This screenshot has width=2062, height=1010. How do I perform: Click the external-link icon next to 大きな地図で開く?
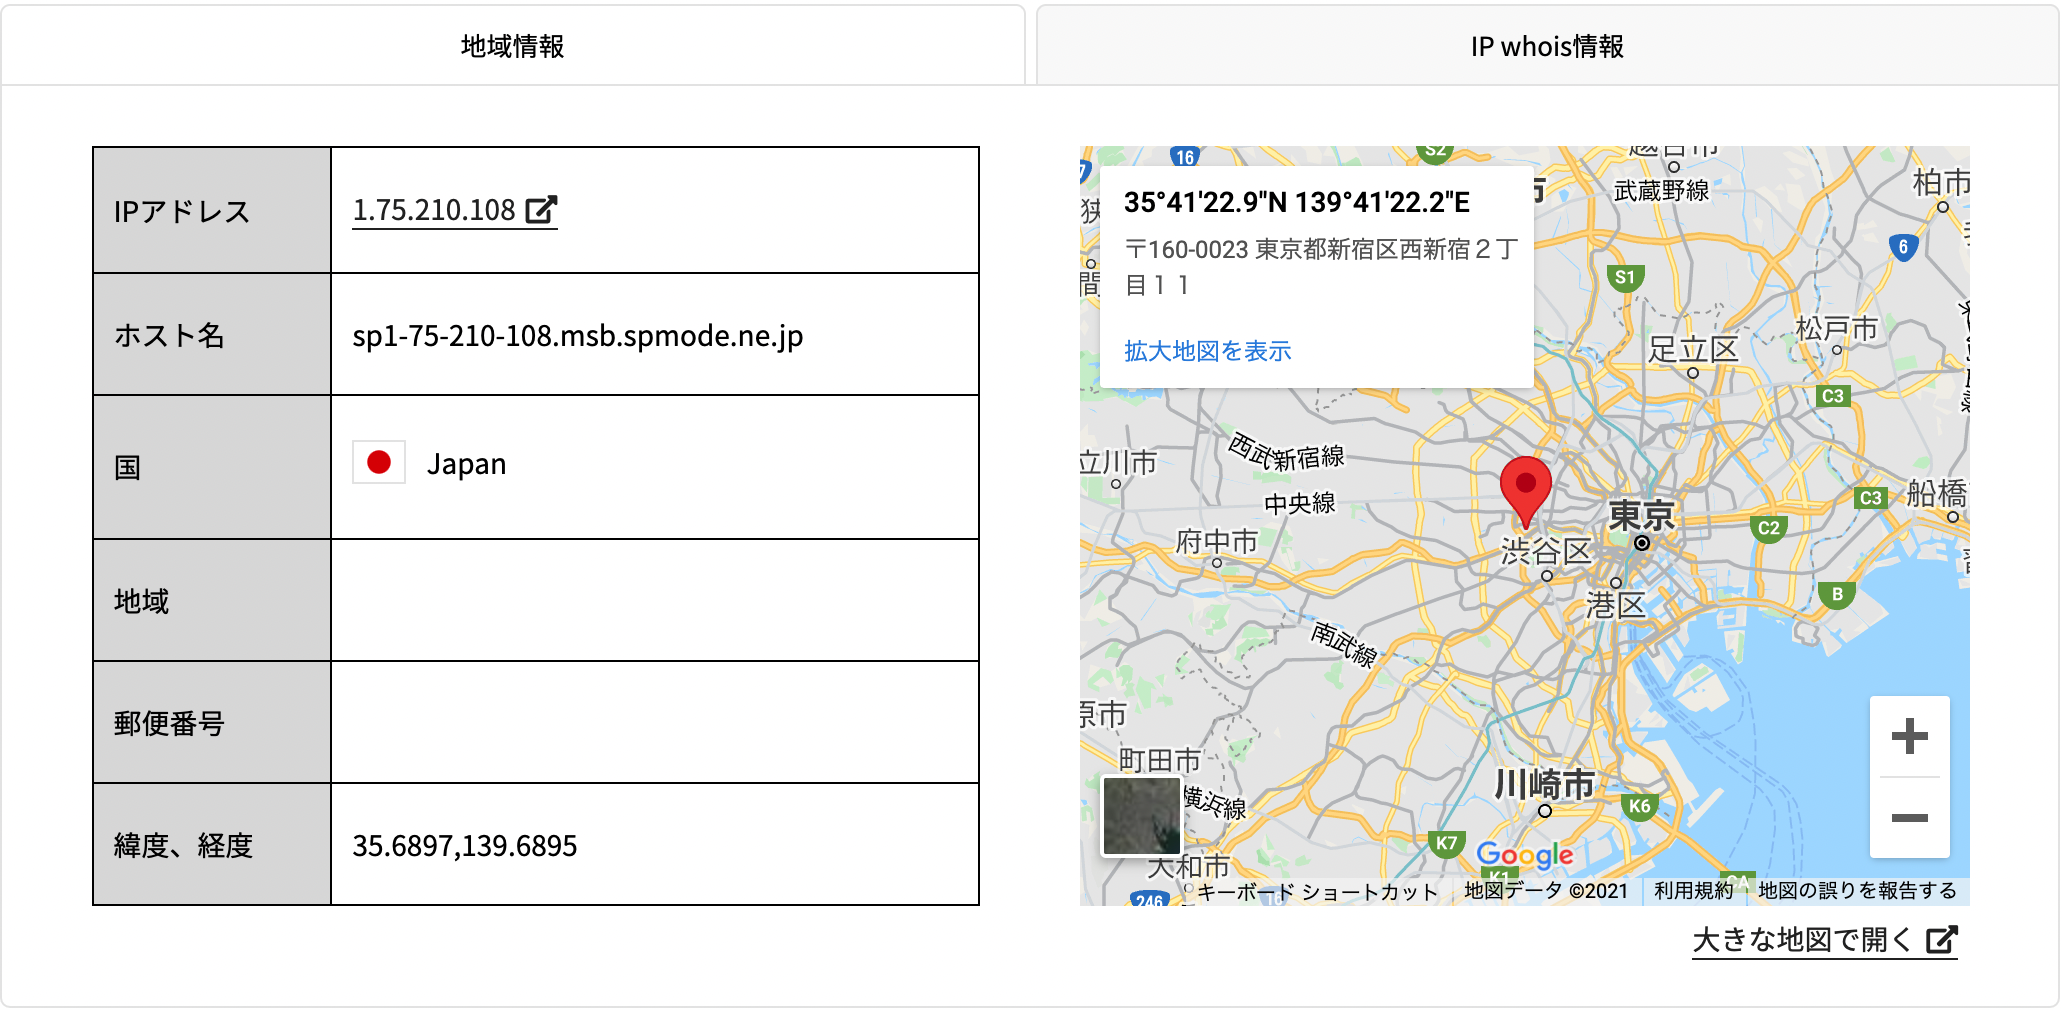1941,940
